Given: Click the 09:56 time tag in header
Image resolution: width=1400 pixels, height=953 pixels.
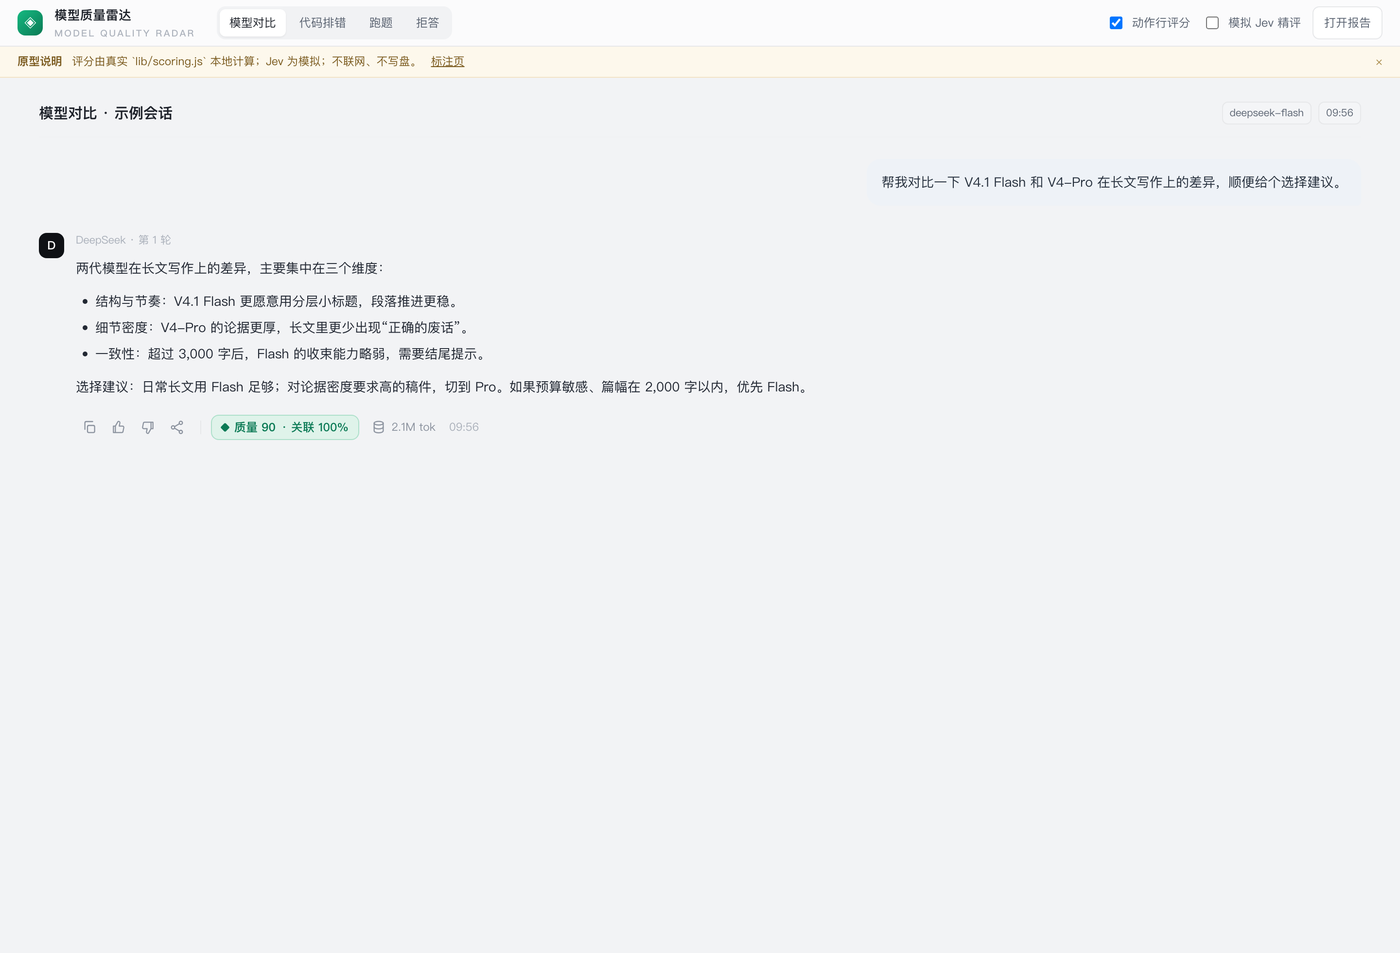Looking at the screenshot, I should (x=1339, y=113).
